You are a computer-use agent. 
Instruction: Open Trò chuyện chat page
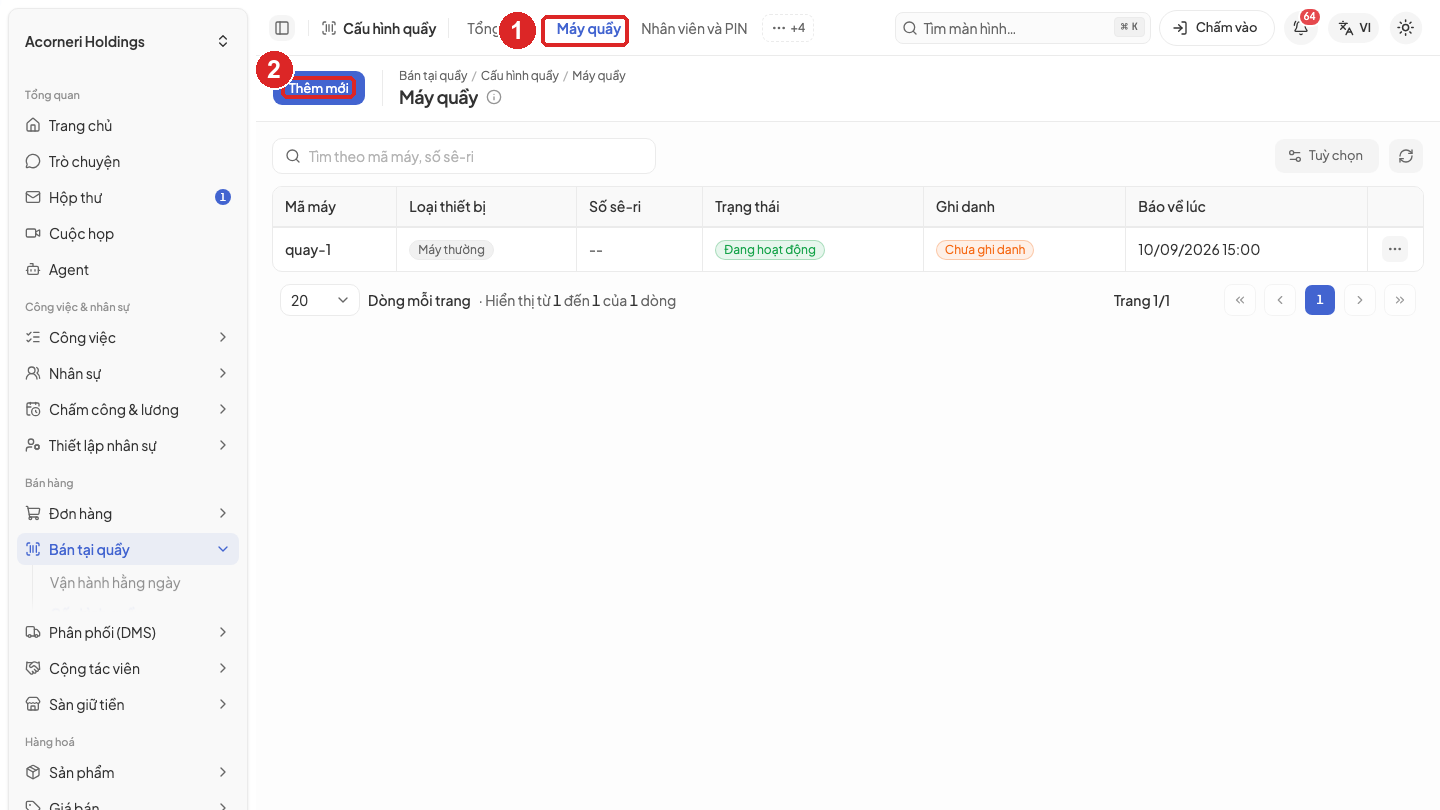(128, 162)
